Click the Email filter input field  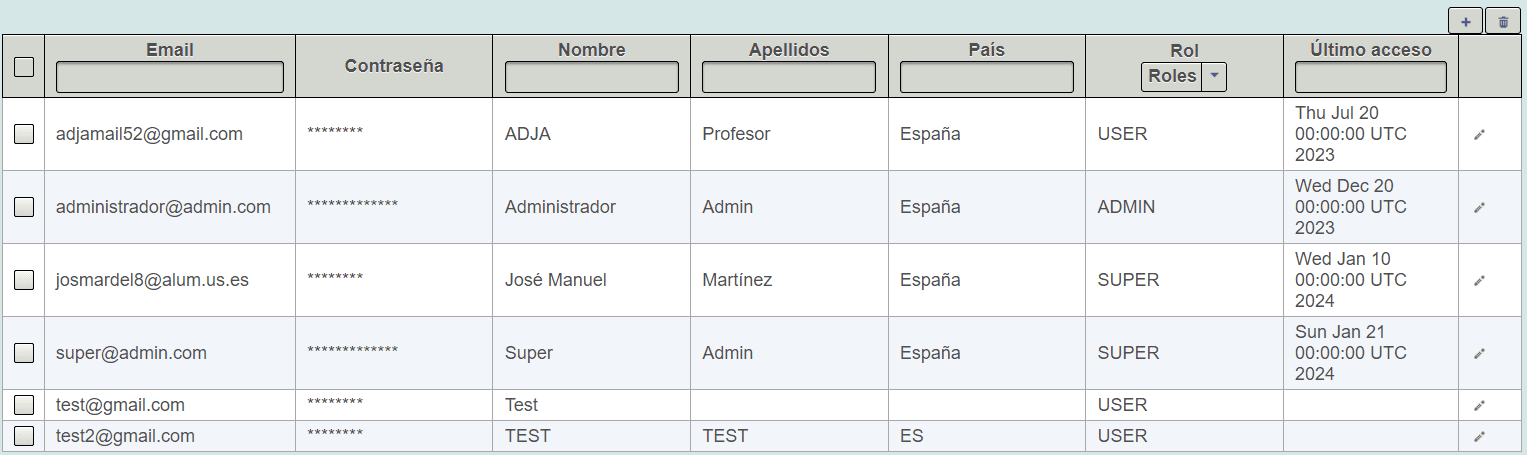pyautogui.click(x=169, y=77)
